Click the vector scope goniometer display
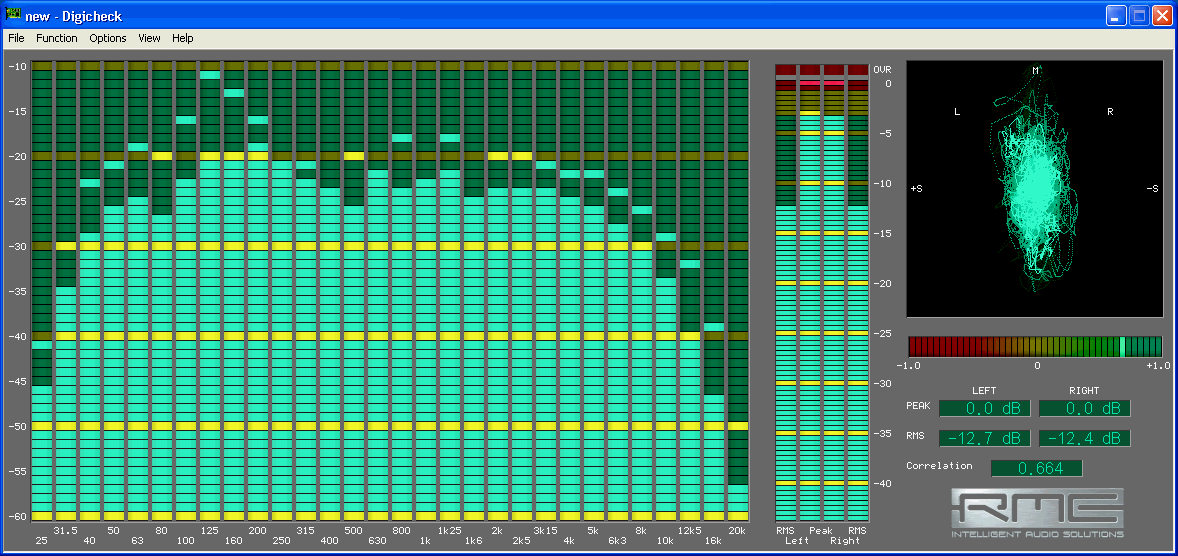 [x=1035, y=189]
